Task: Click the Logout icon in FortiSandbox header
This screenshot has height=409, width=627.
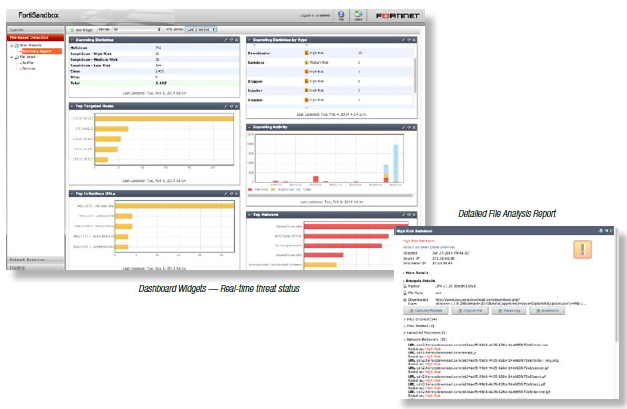Action: [358, 16]
